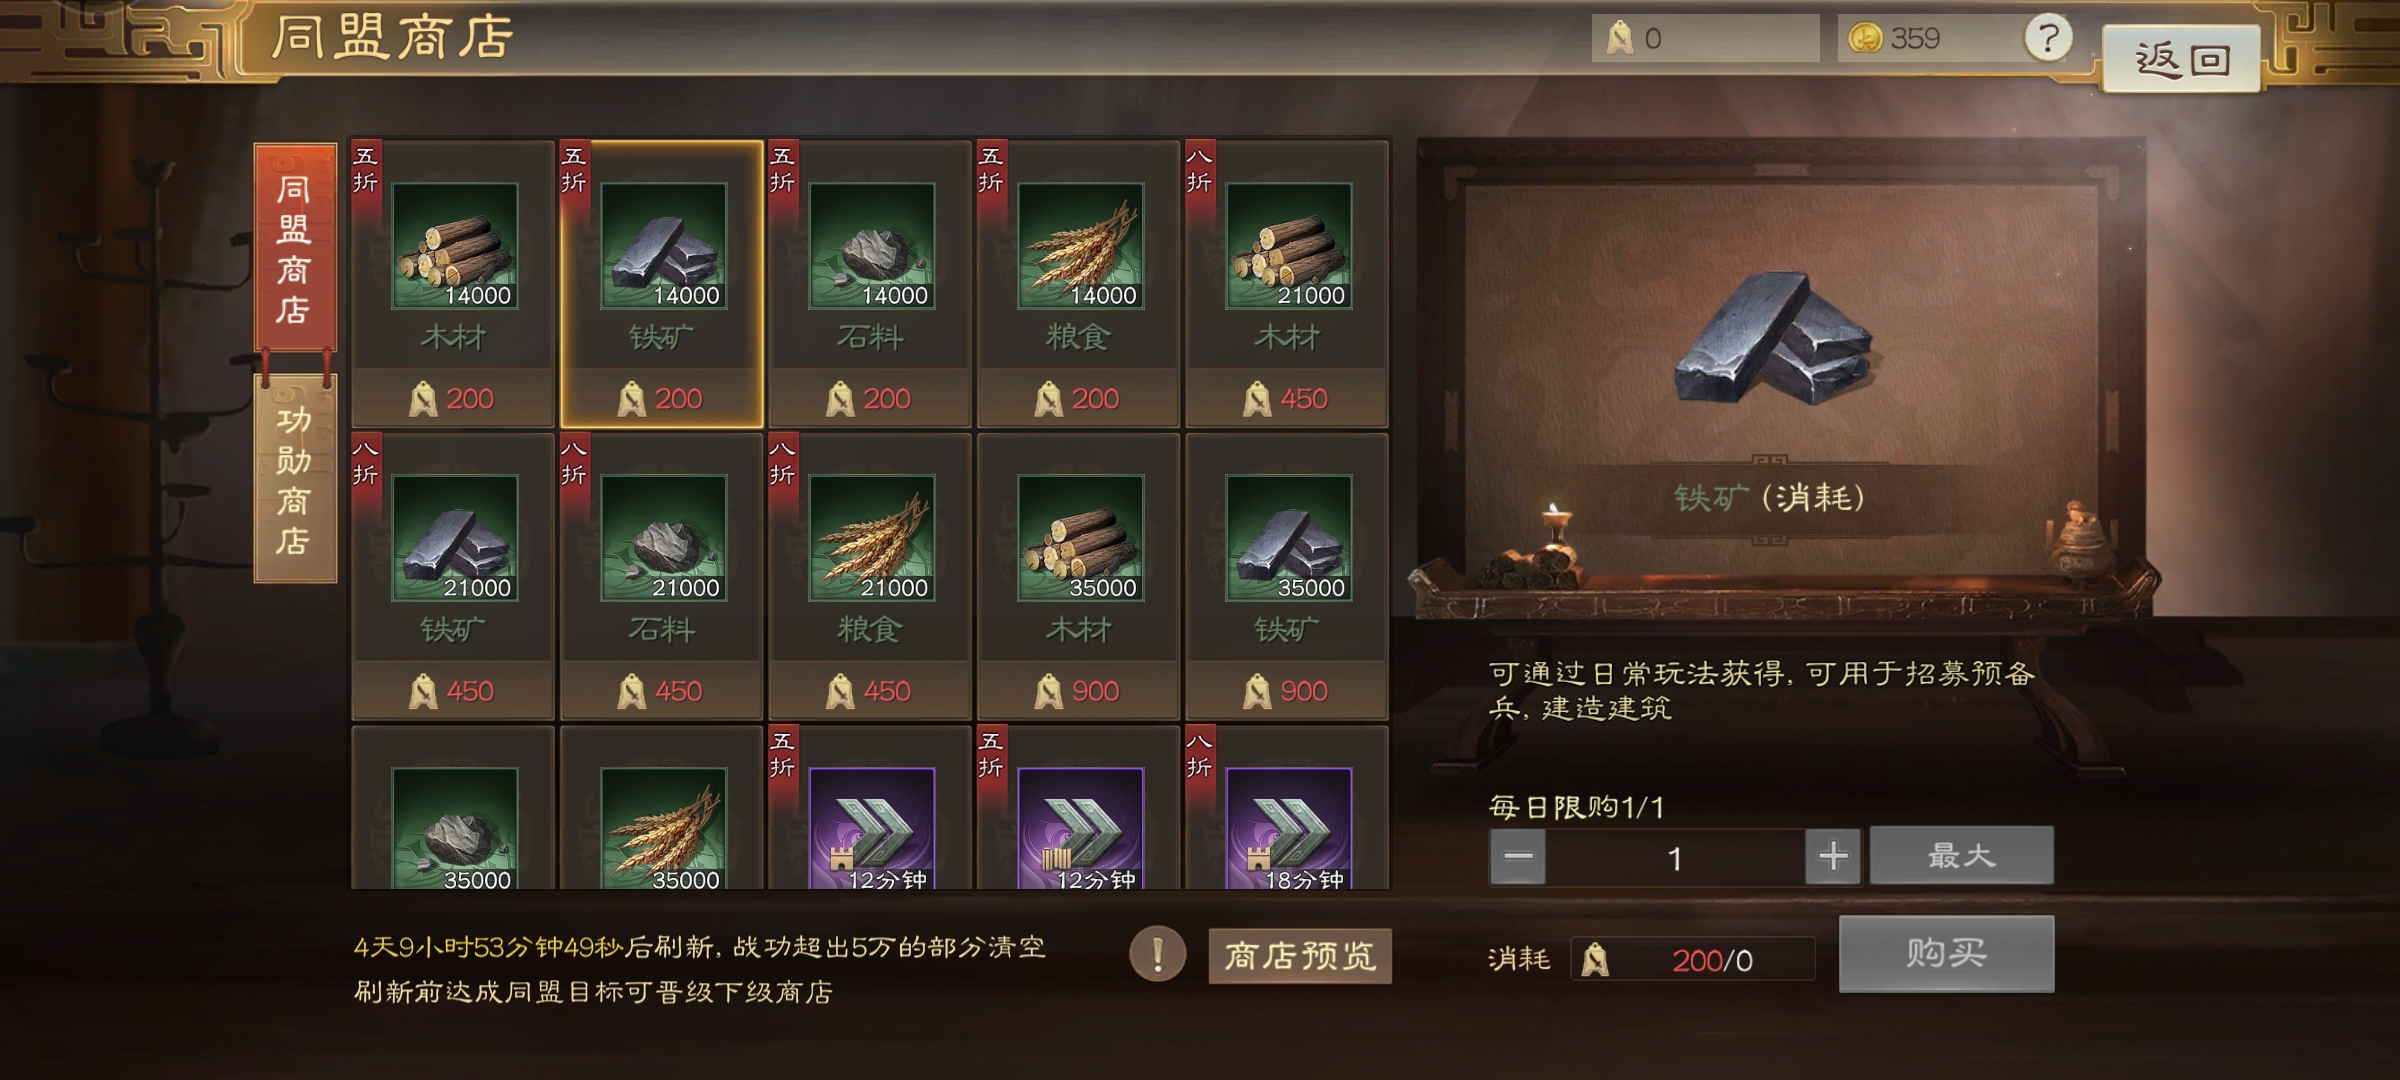Increase purchase quantity with plus button
2400x1080 pixels.
[x=1832, y=857]
